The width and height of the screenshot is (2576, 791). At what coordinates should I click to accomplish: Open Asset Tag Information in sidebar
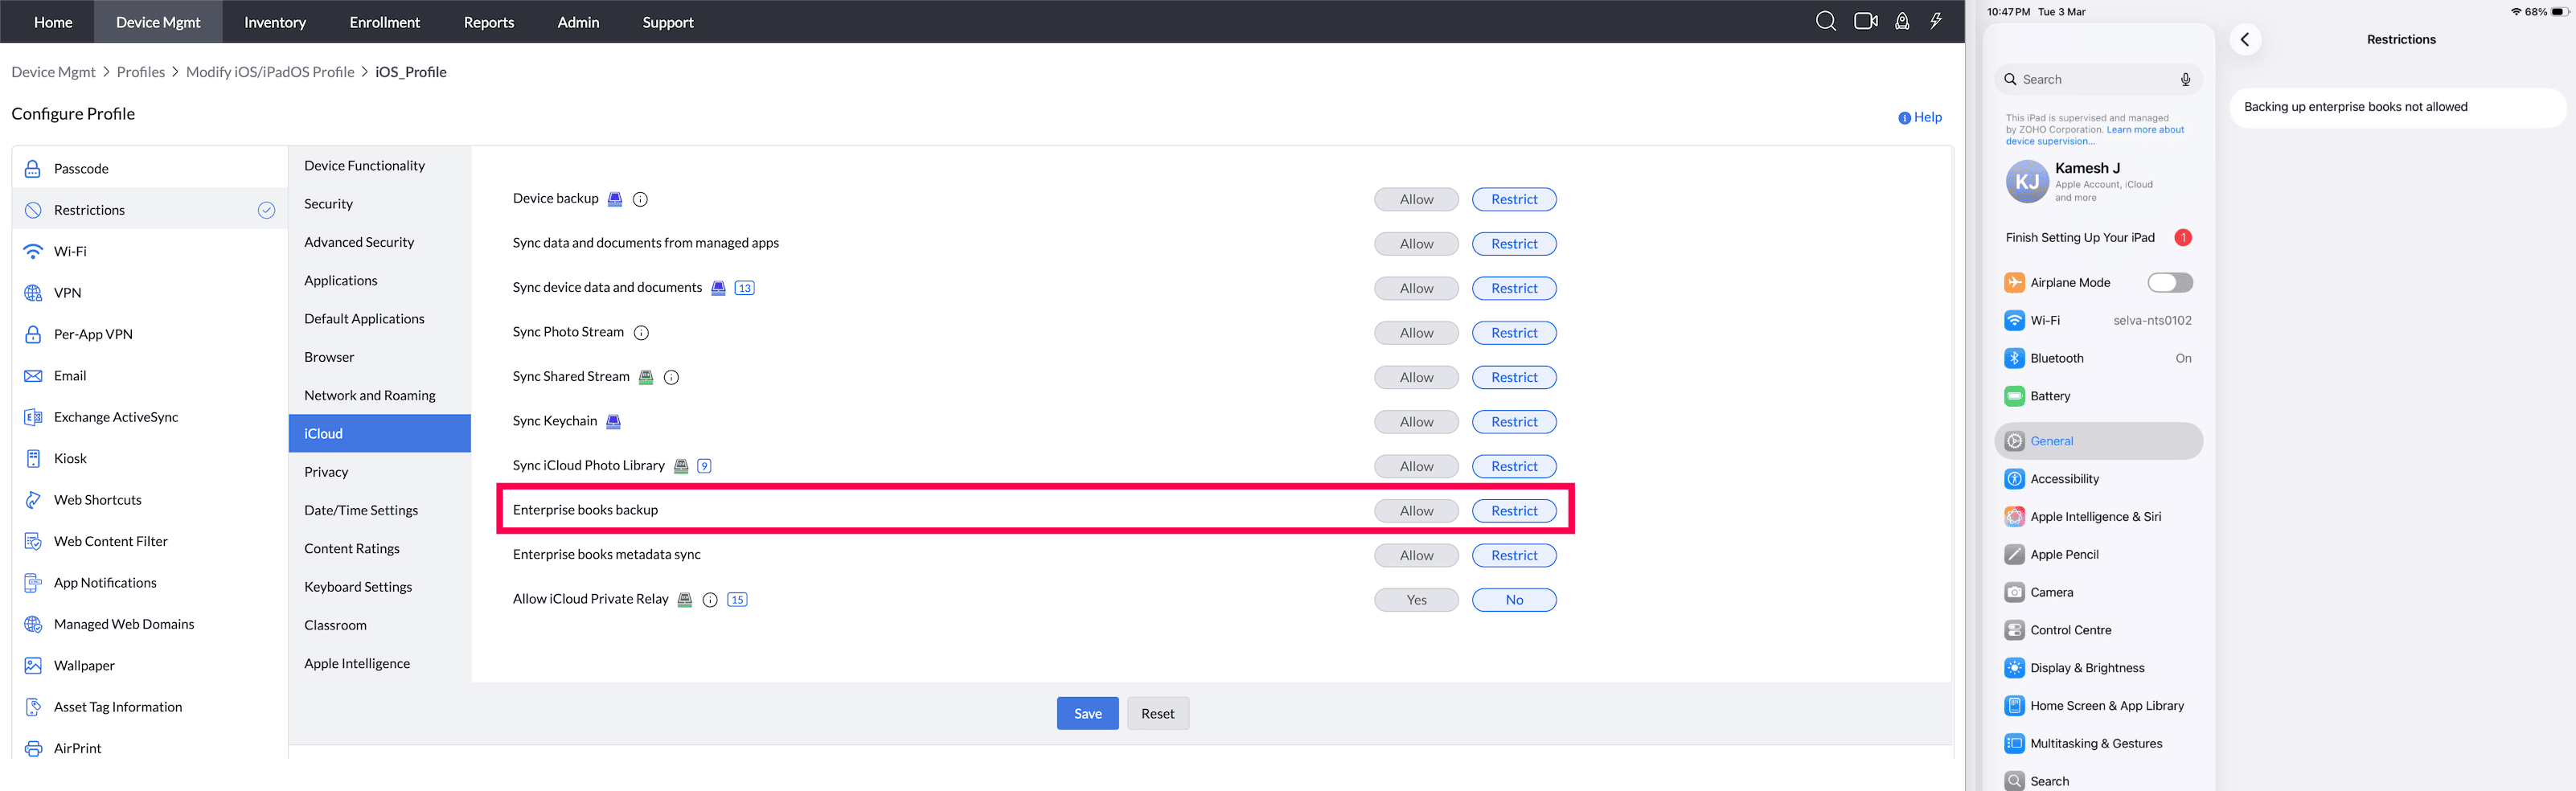(150, 707)
